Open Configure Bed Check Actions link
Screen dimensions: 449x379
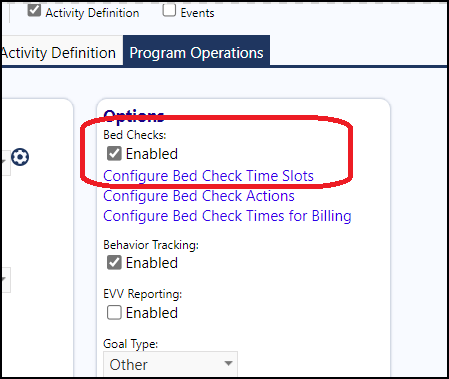199,196
